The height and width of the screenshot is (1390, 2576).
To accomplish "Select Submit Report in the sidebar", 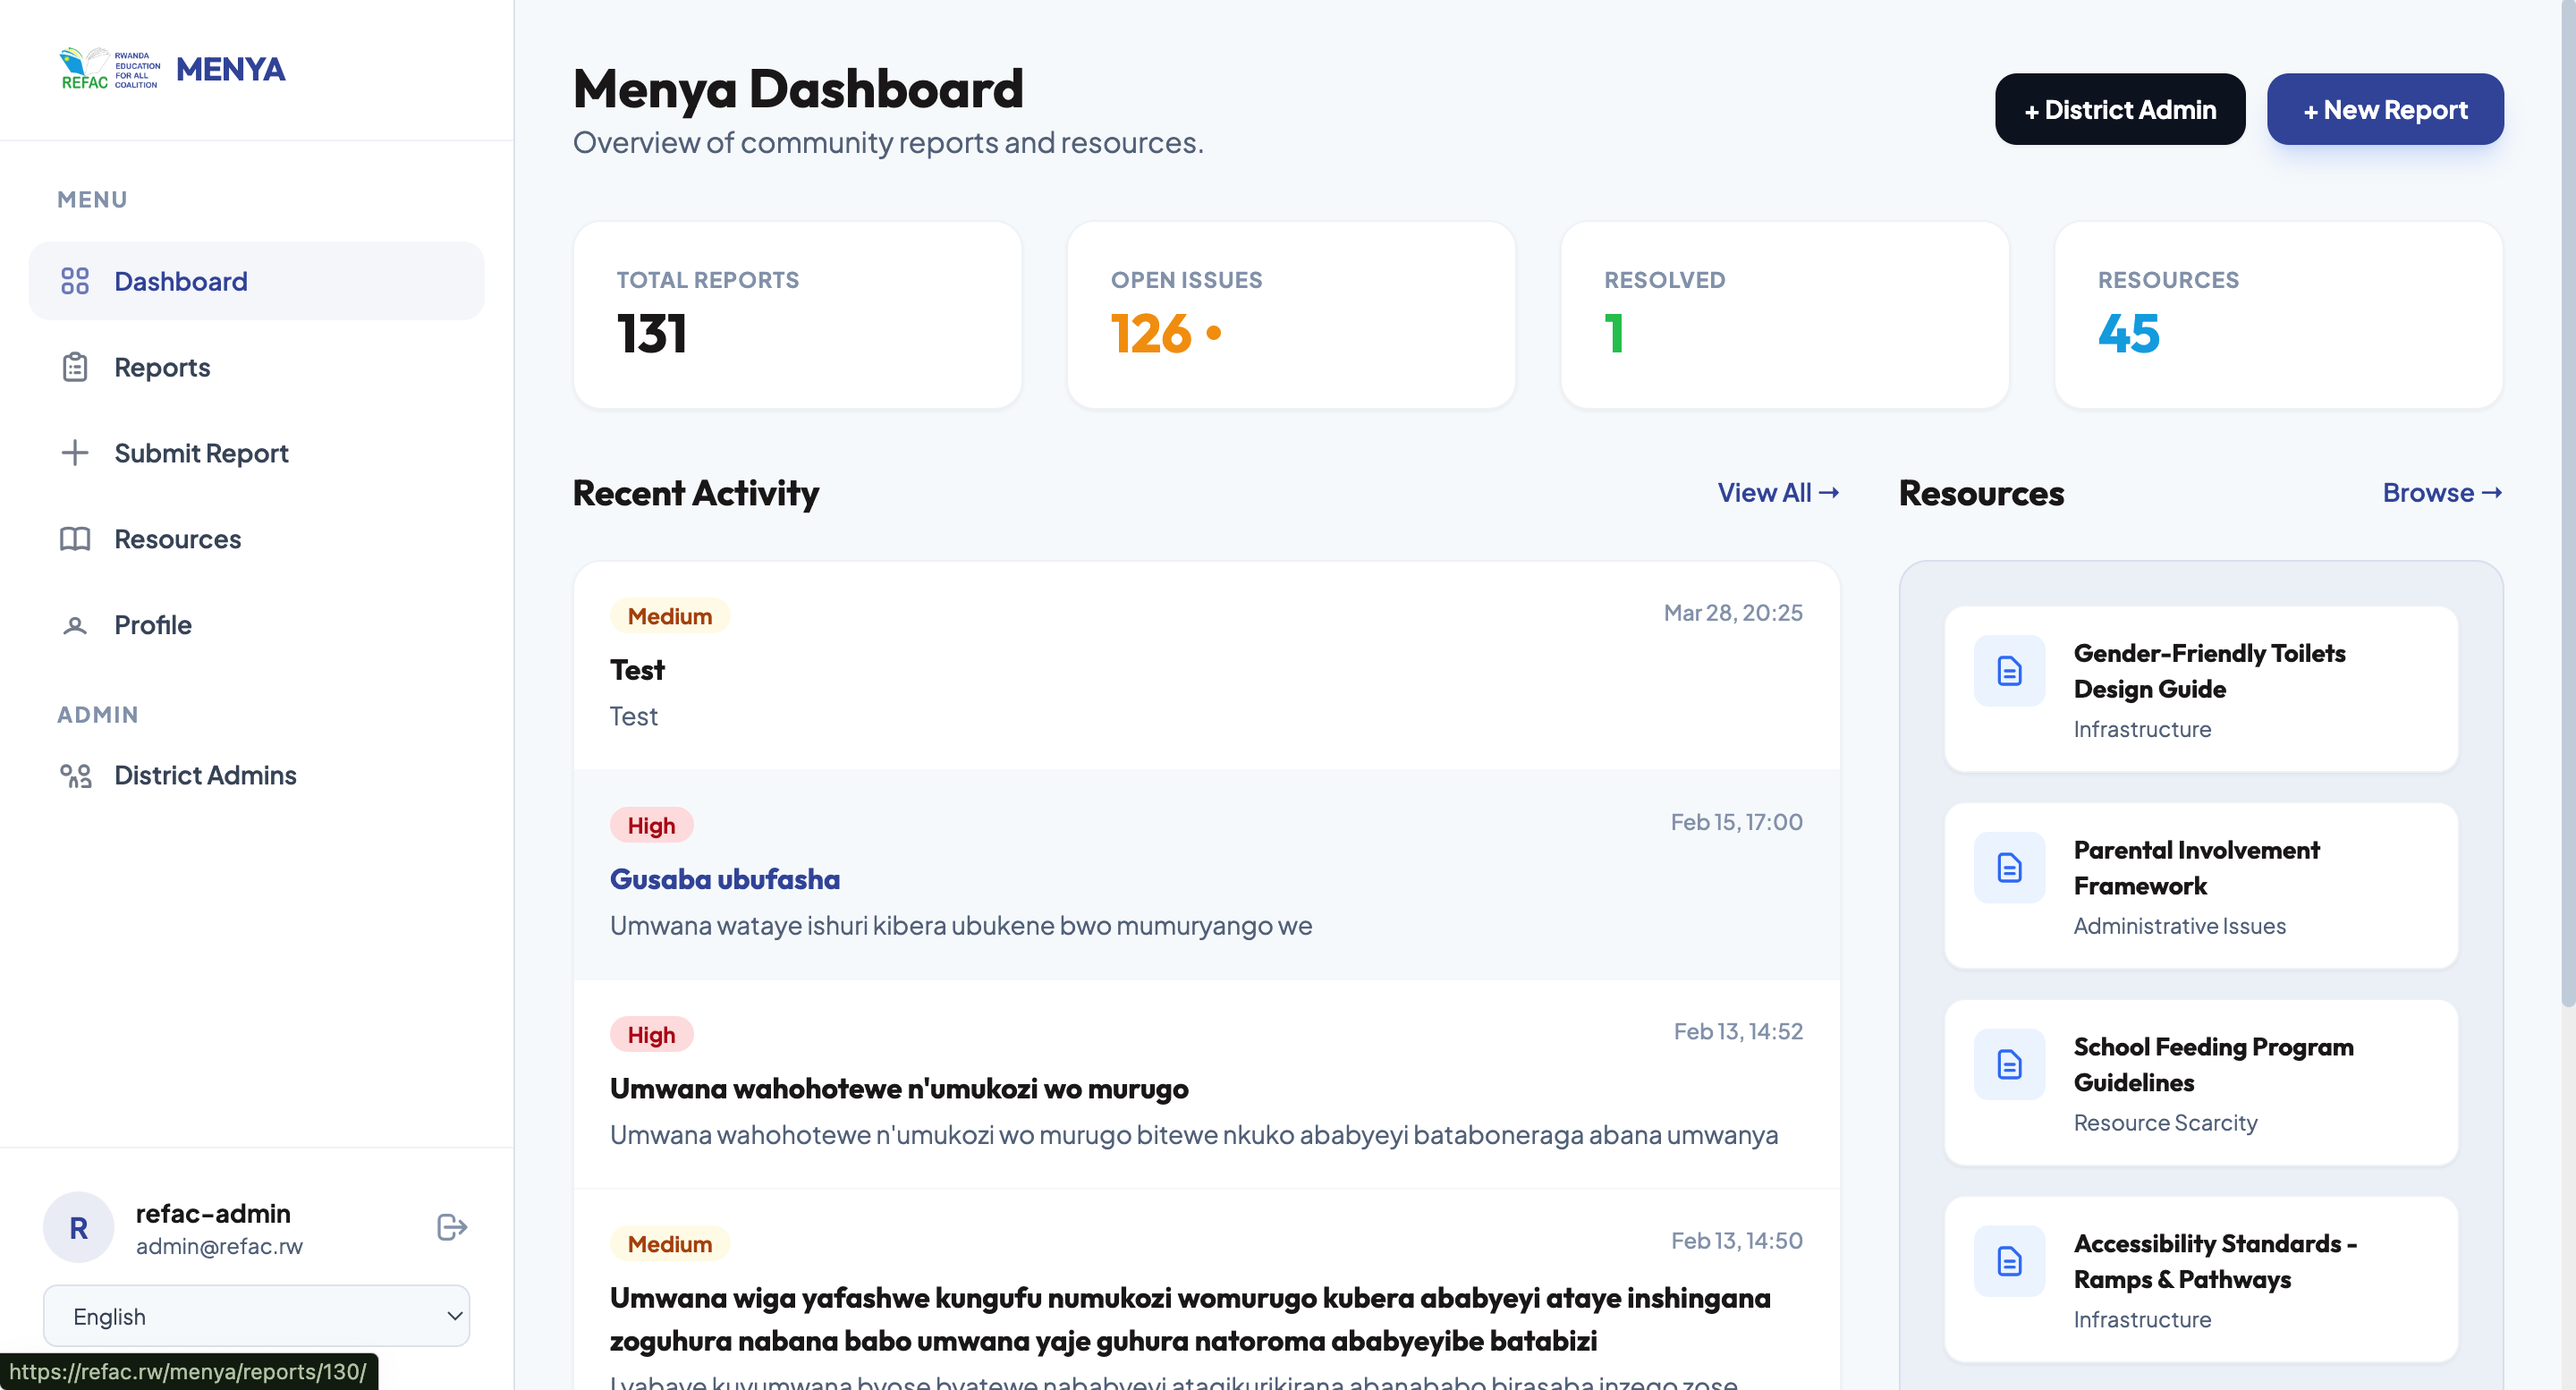I will click(x=256, y=453).
